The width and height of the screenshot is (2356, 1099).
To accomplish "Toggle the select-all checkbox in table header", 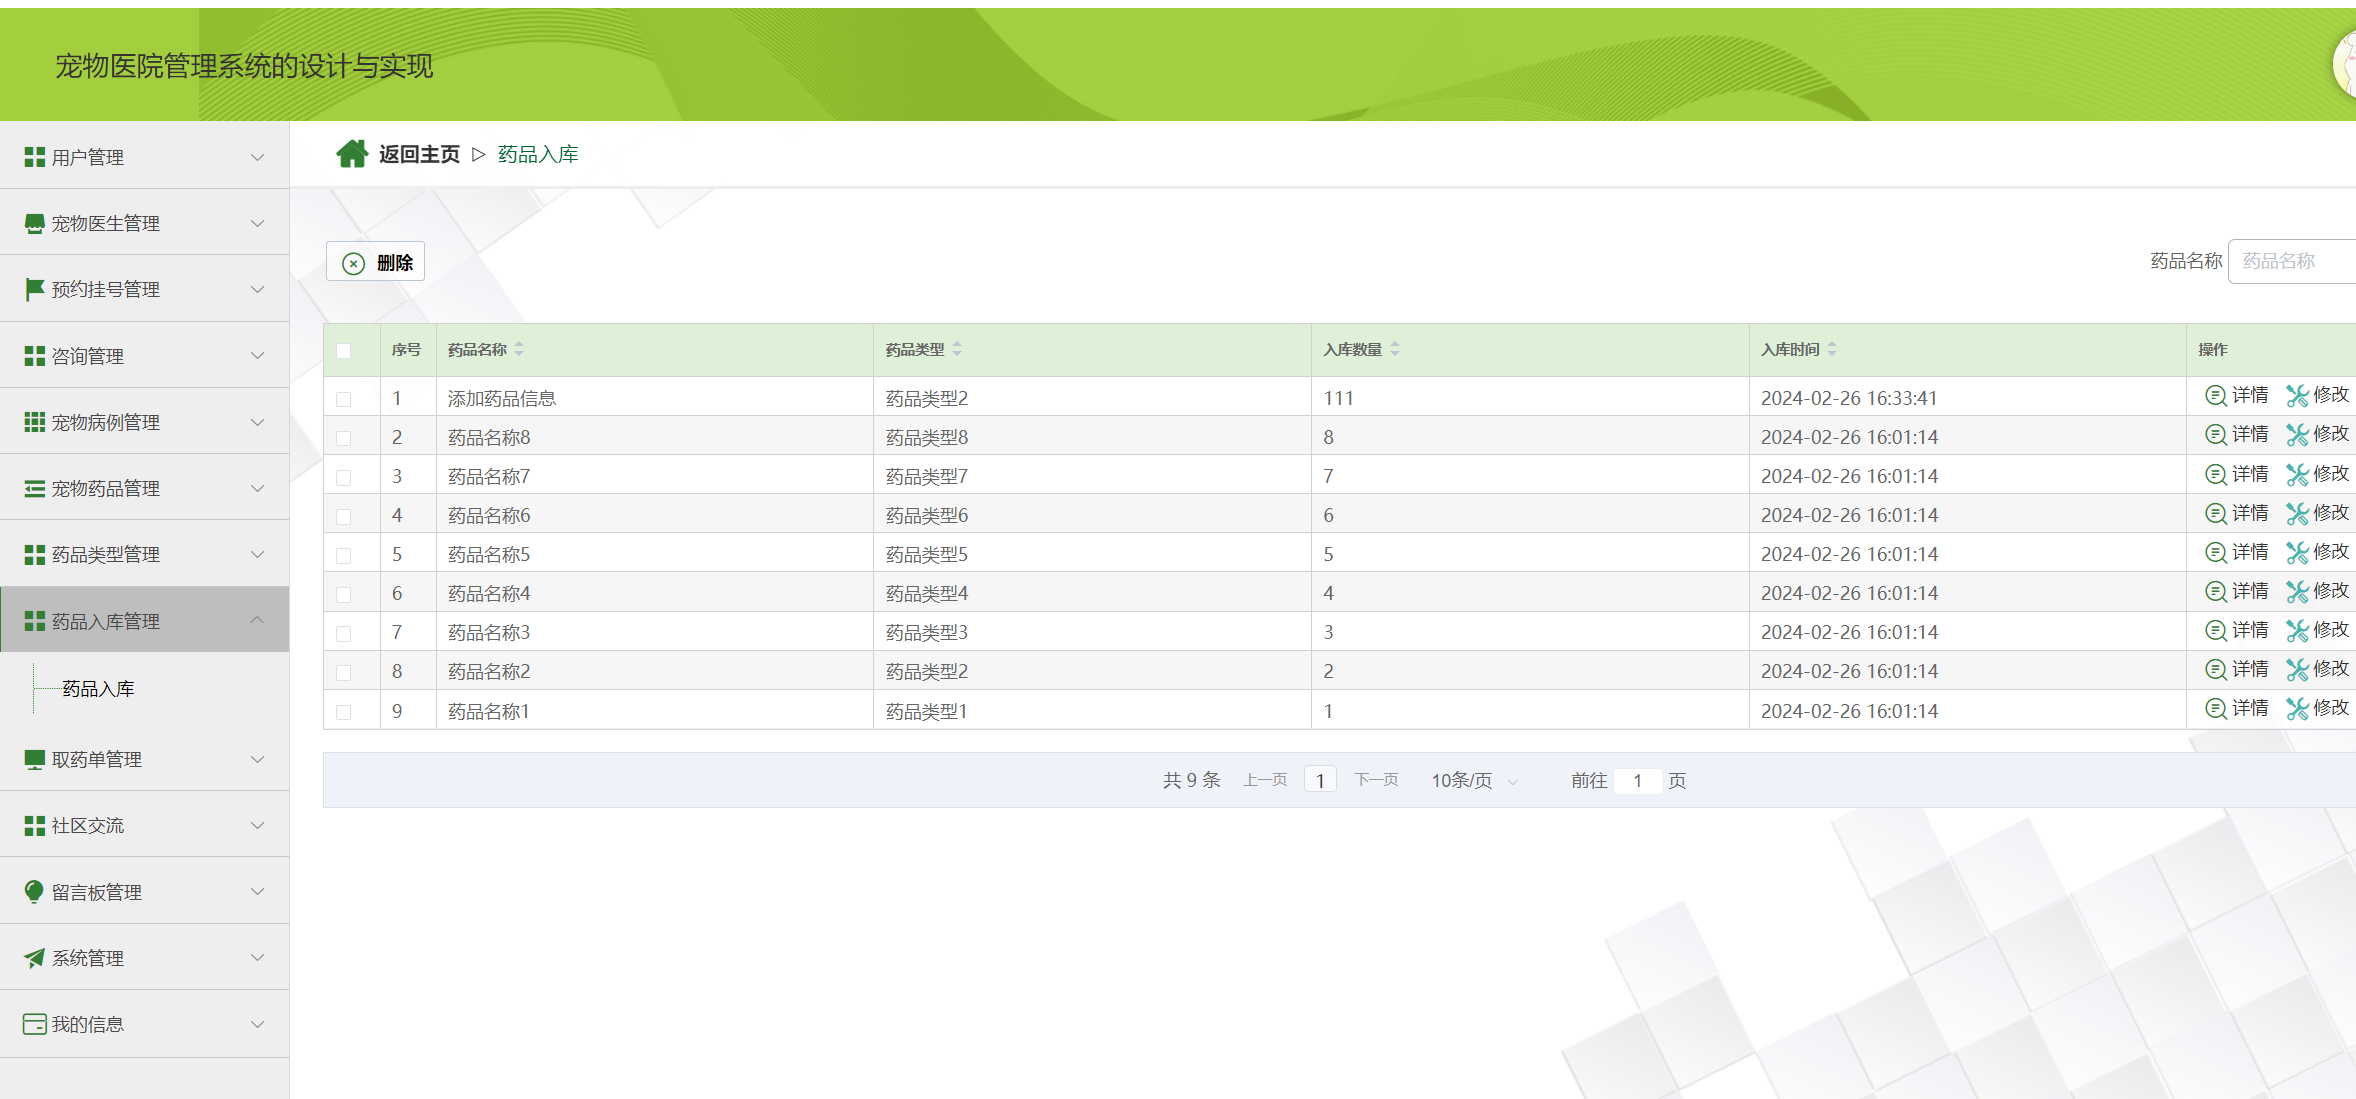I will 344,350.
